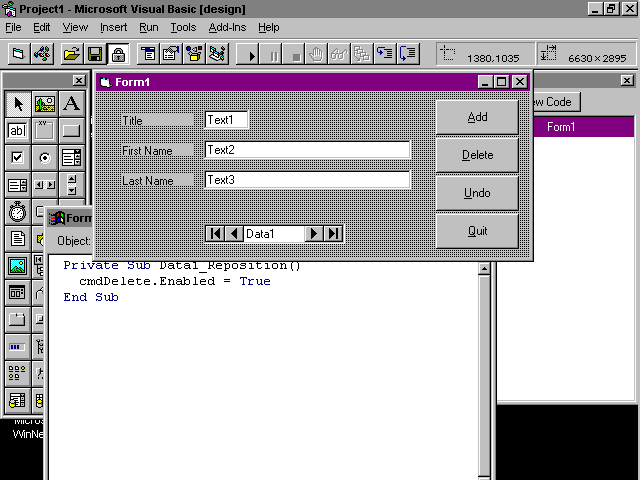
Task: Choose the TextBox tool in the toolbox
Action: click(x=17, y=131)
